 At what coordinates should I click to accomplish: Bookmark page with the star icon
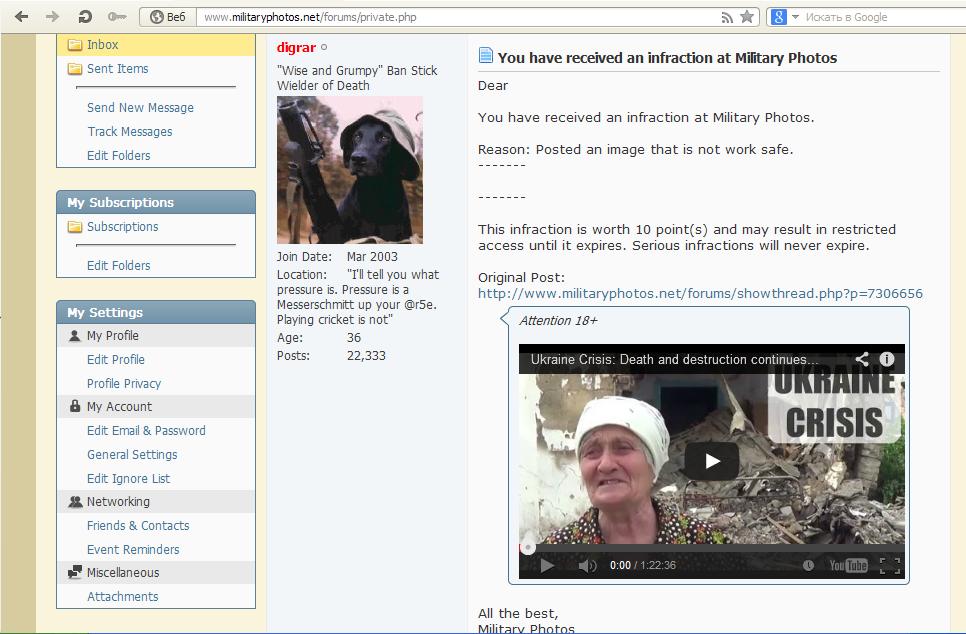[747, 17]
